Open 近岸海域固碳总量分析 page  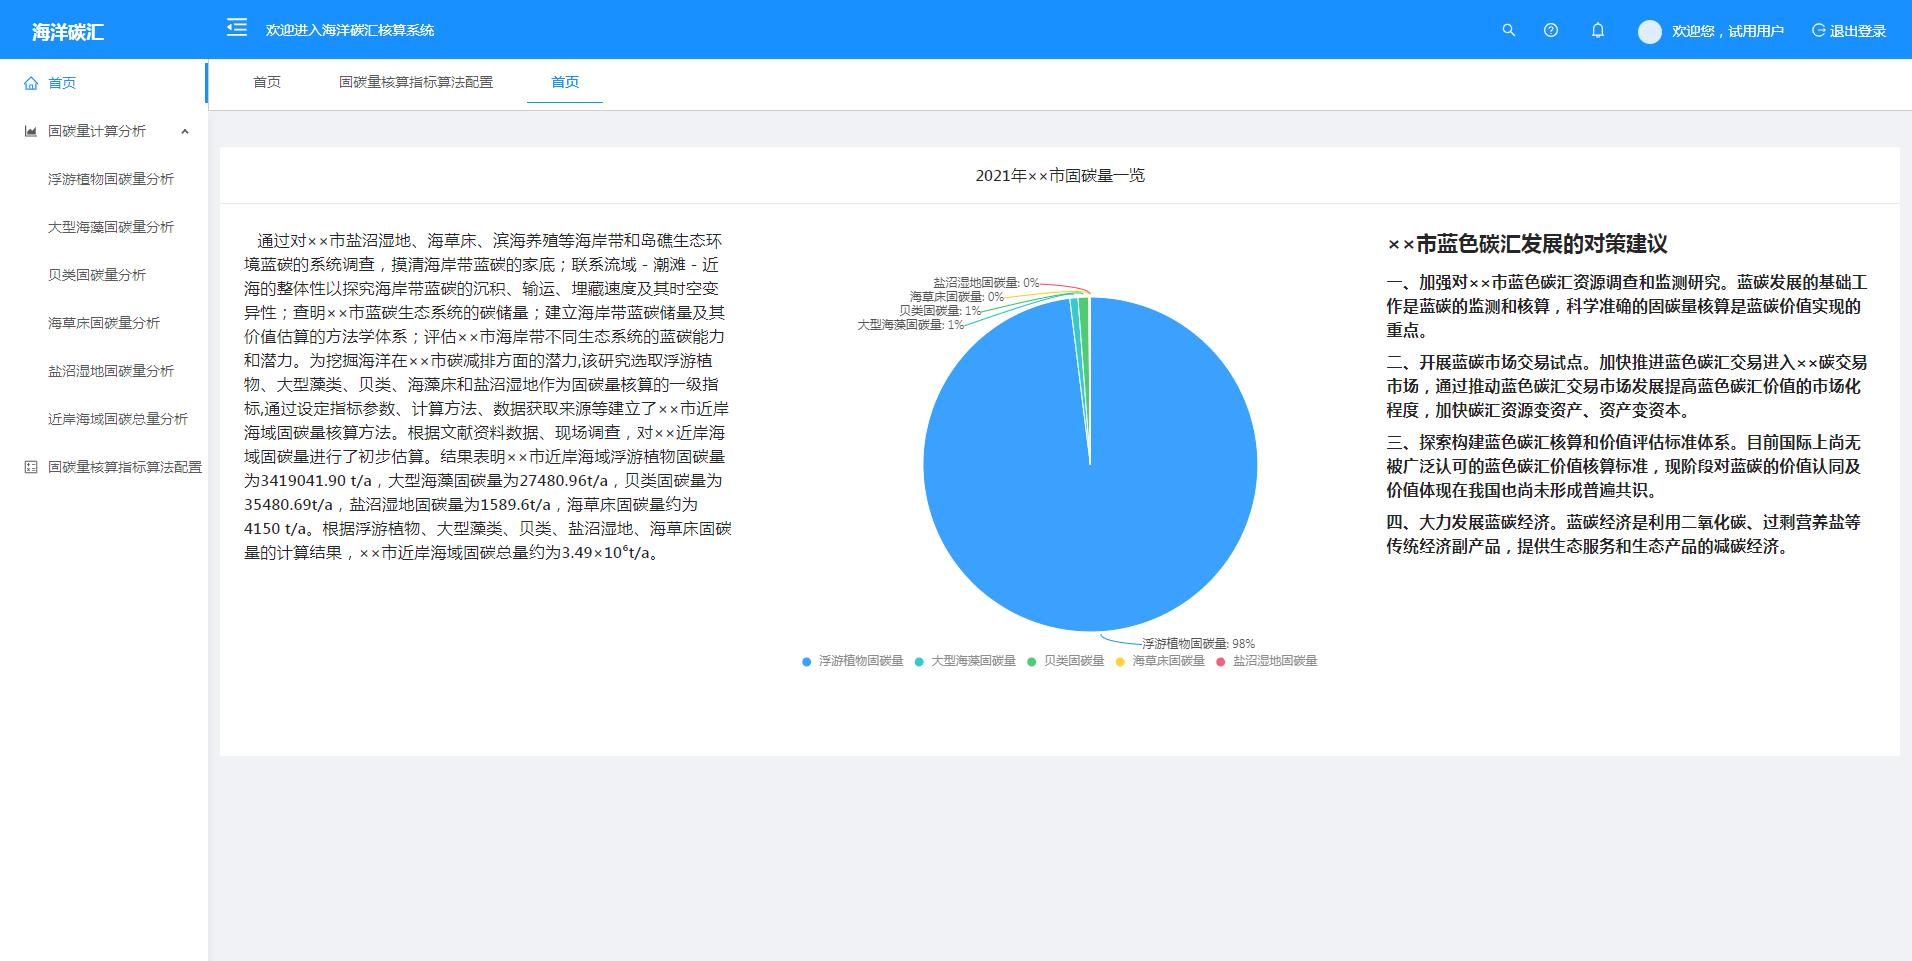click(x=118, y=419)
